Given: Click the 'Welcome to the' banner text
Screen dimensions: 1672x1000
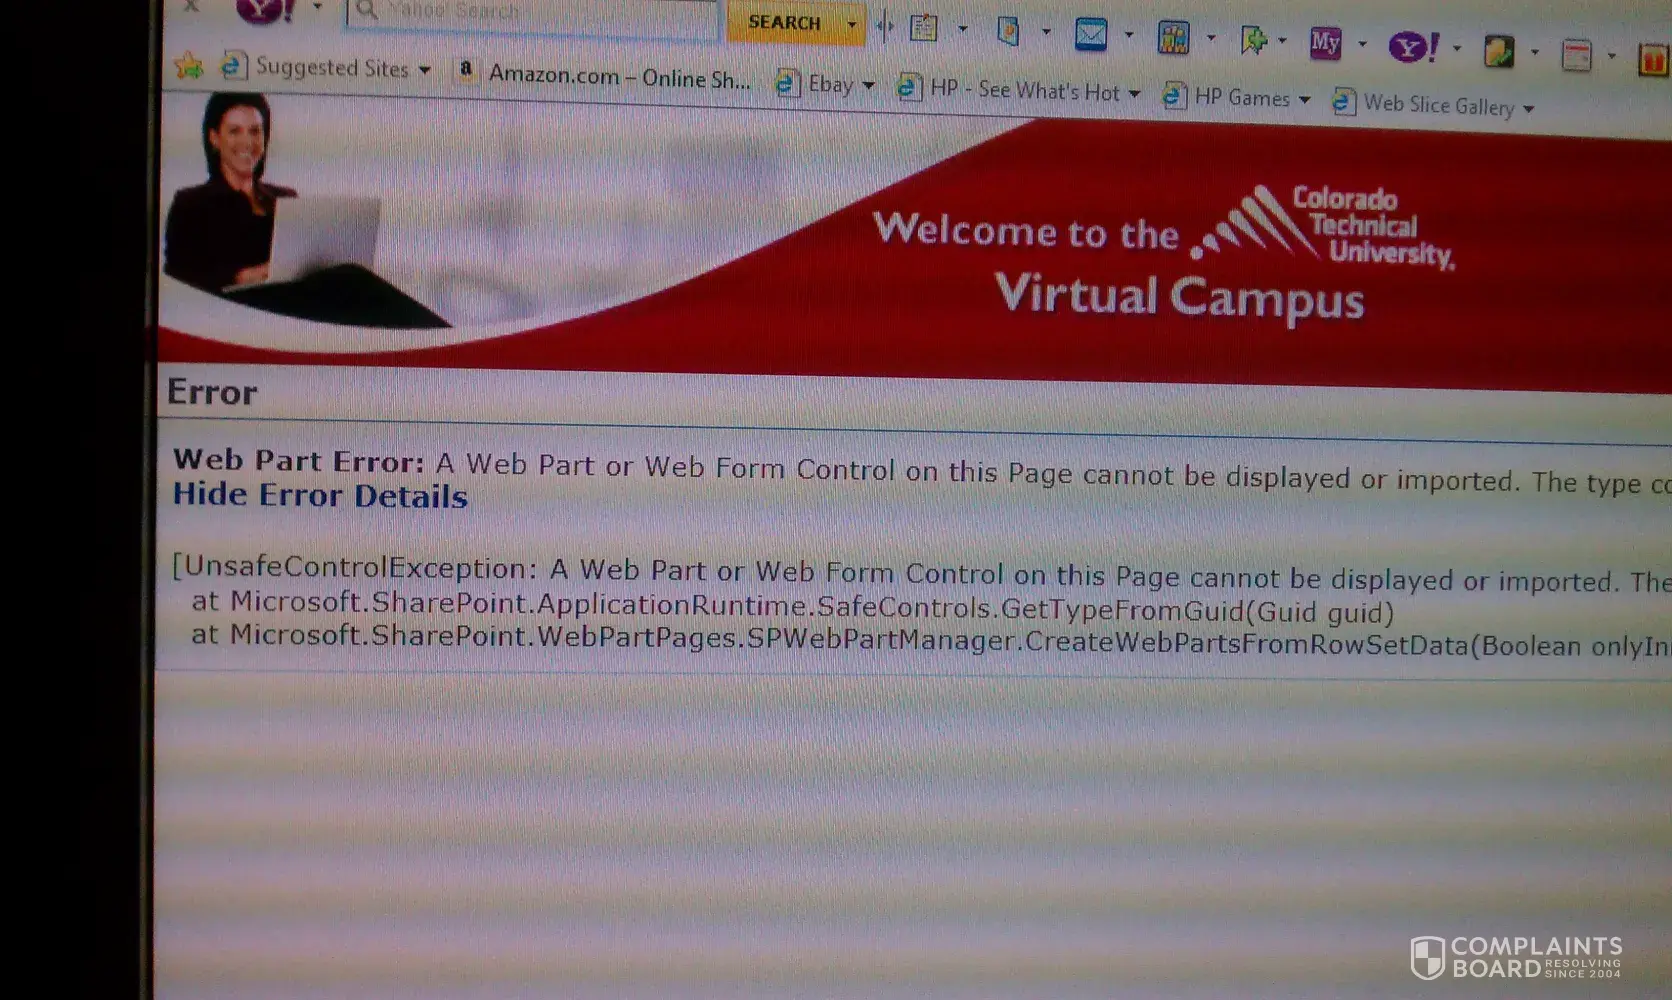Looking at the screenshot, I should coord(1026,230).
